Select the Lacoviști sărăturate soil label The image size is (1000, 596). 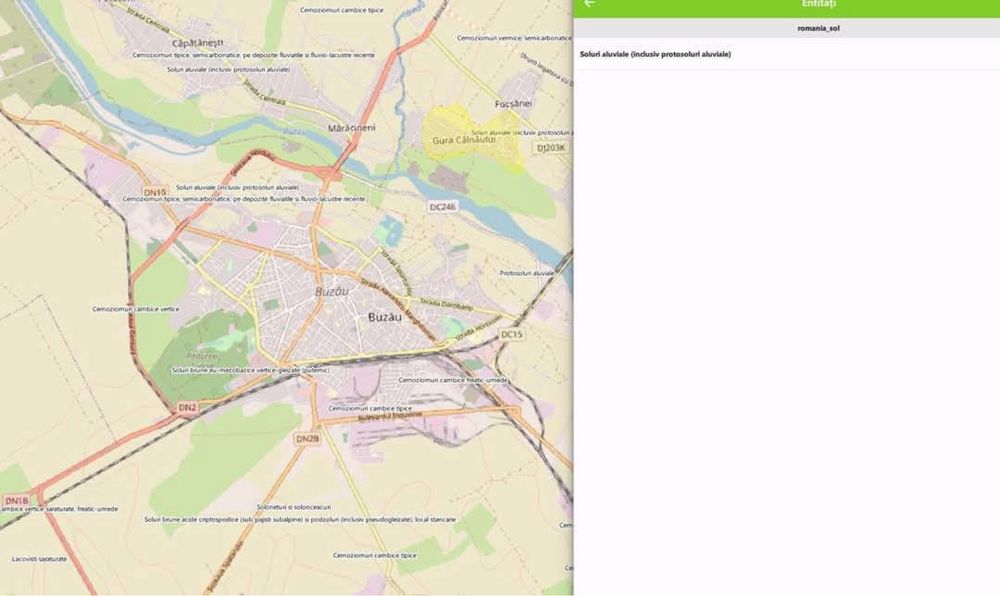[x=39, y=559]
